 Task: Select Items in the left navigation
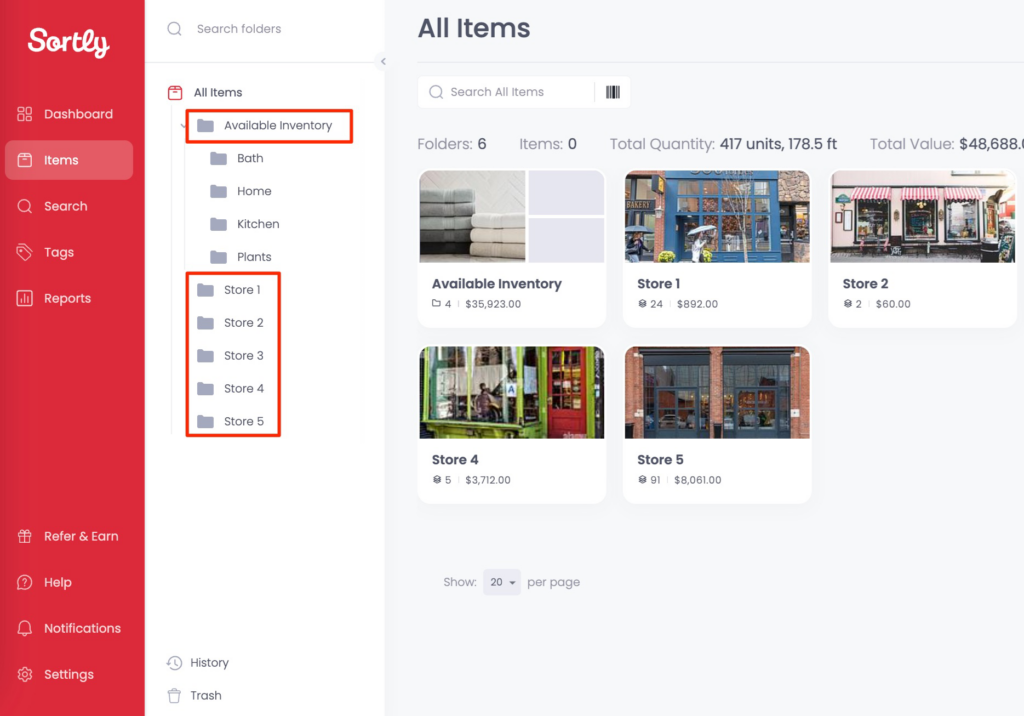tap(61, 160)
